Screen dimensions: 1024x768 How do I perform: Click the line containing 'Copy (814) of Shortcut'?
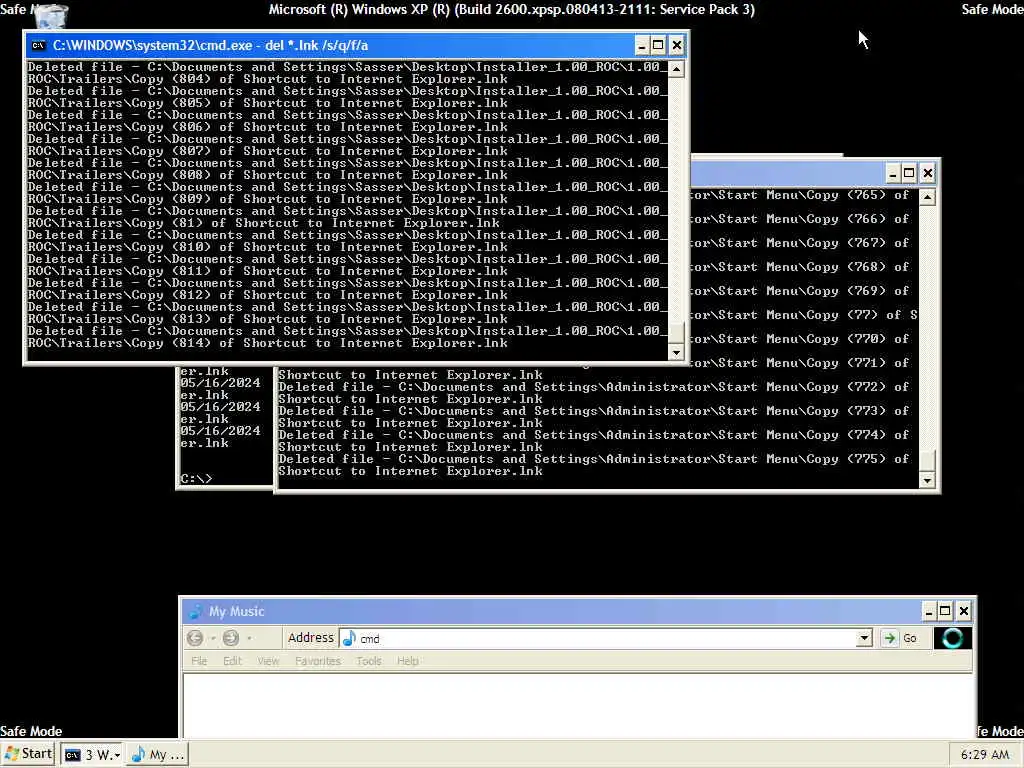268,344
